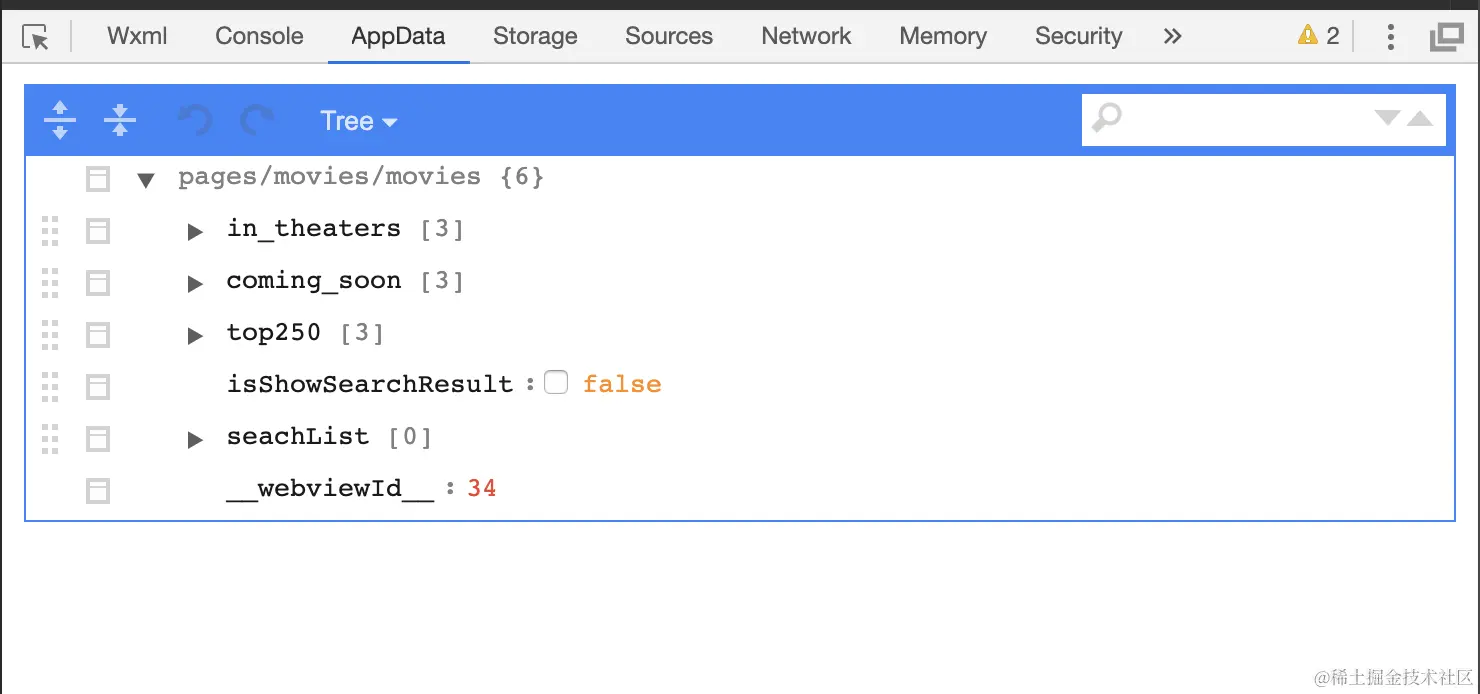Show more tabs with double chevron
1480x694 pixels.
1173,36
